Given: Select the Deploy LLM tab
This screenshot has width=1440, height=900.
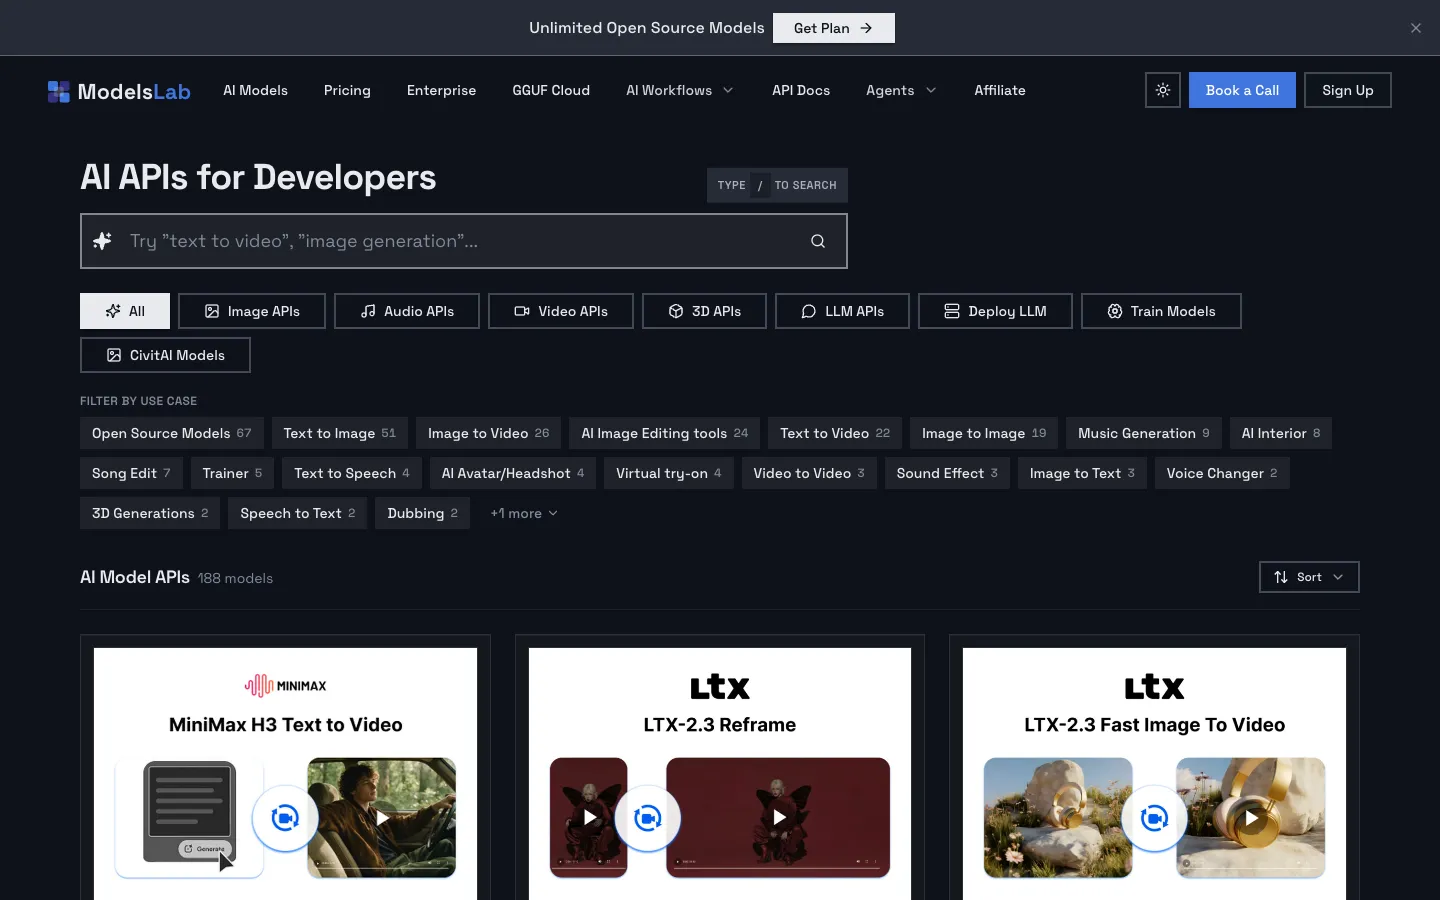Looking at the screenshot, I should coord(995,311).
